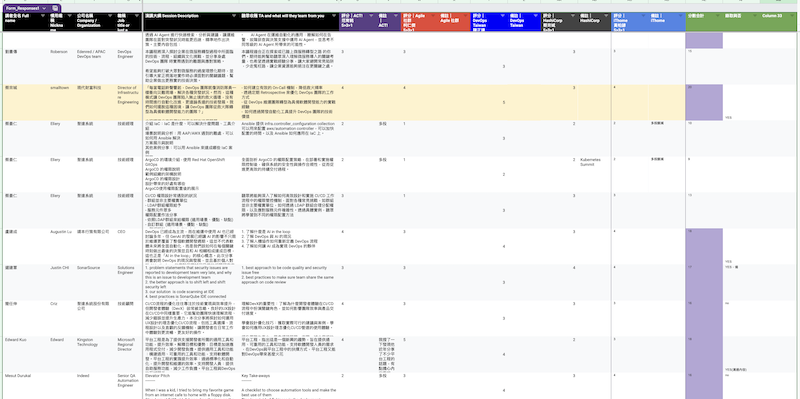Select the Mesut Durukal full name cell
Image resolution: width=800 pixels, height=399 pixels.
[x=26, y=386]
